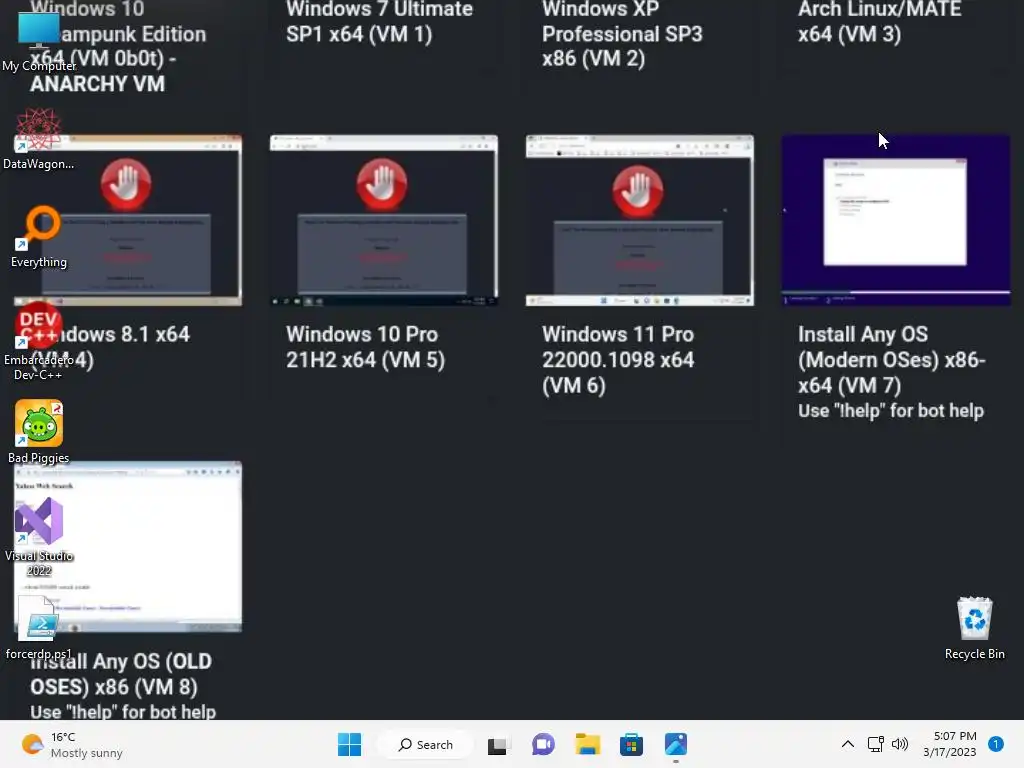Open the Windows Start menu
This screenshot has height=768, width=1024.
tap(349, 744)
